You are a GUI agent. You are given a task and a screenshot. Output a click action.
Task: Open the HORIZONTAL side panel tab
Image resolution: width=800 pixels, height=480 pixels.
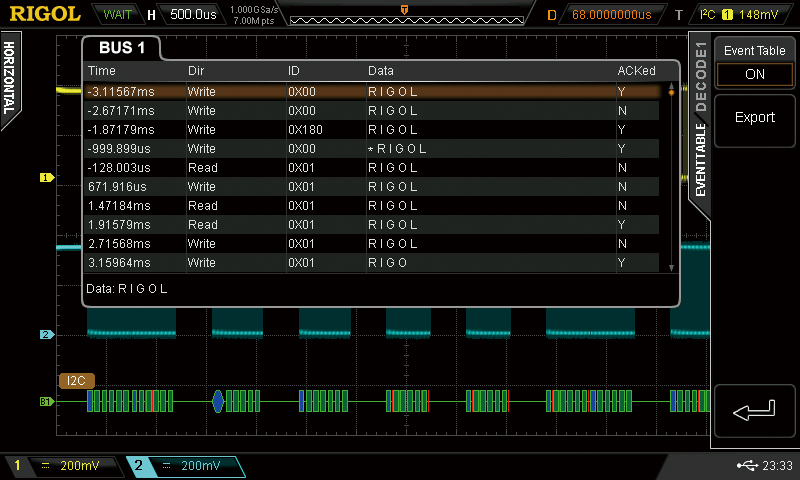pos(10,79)
